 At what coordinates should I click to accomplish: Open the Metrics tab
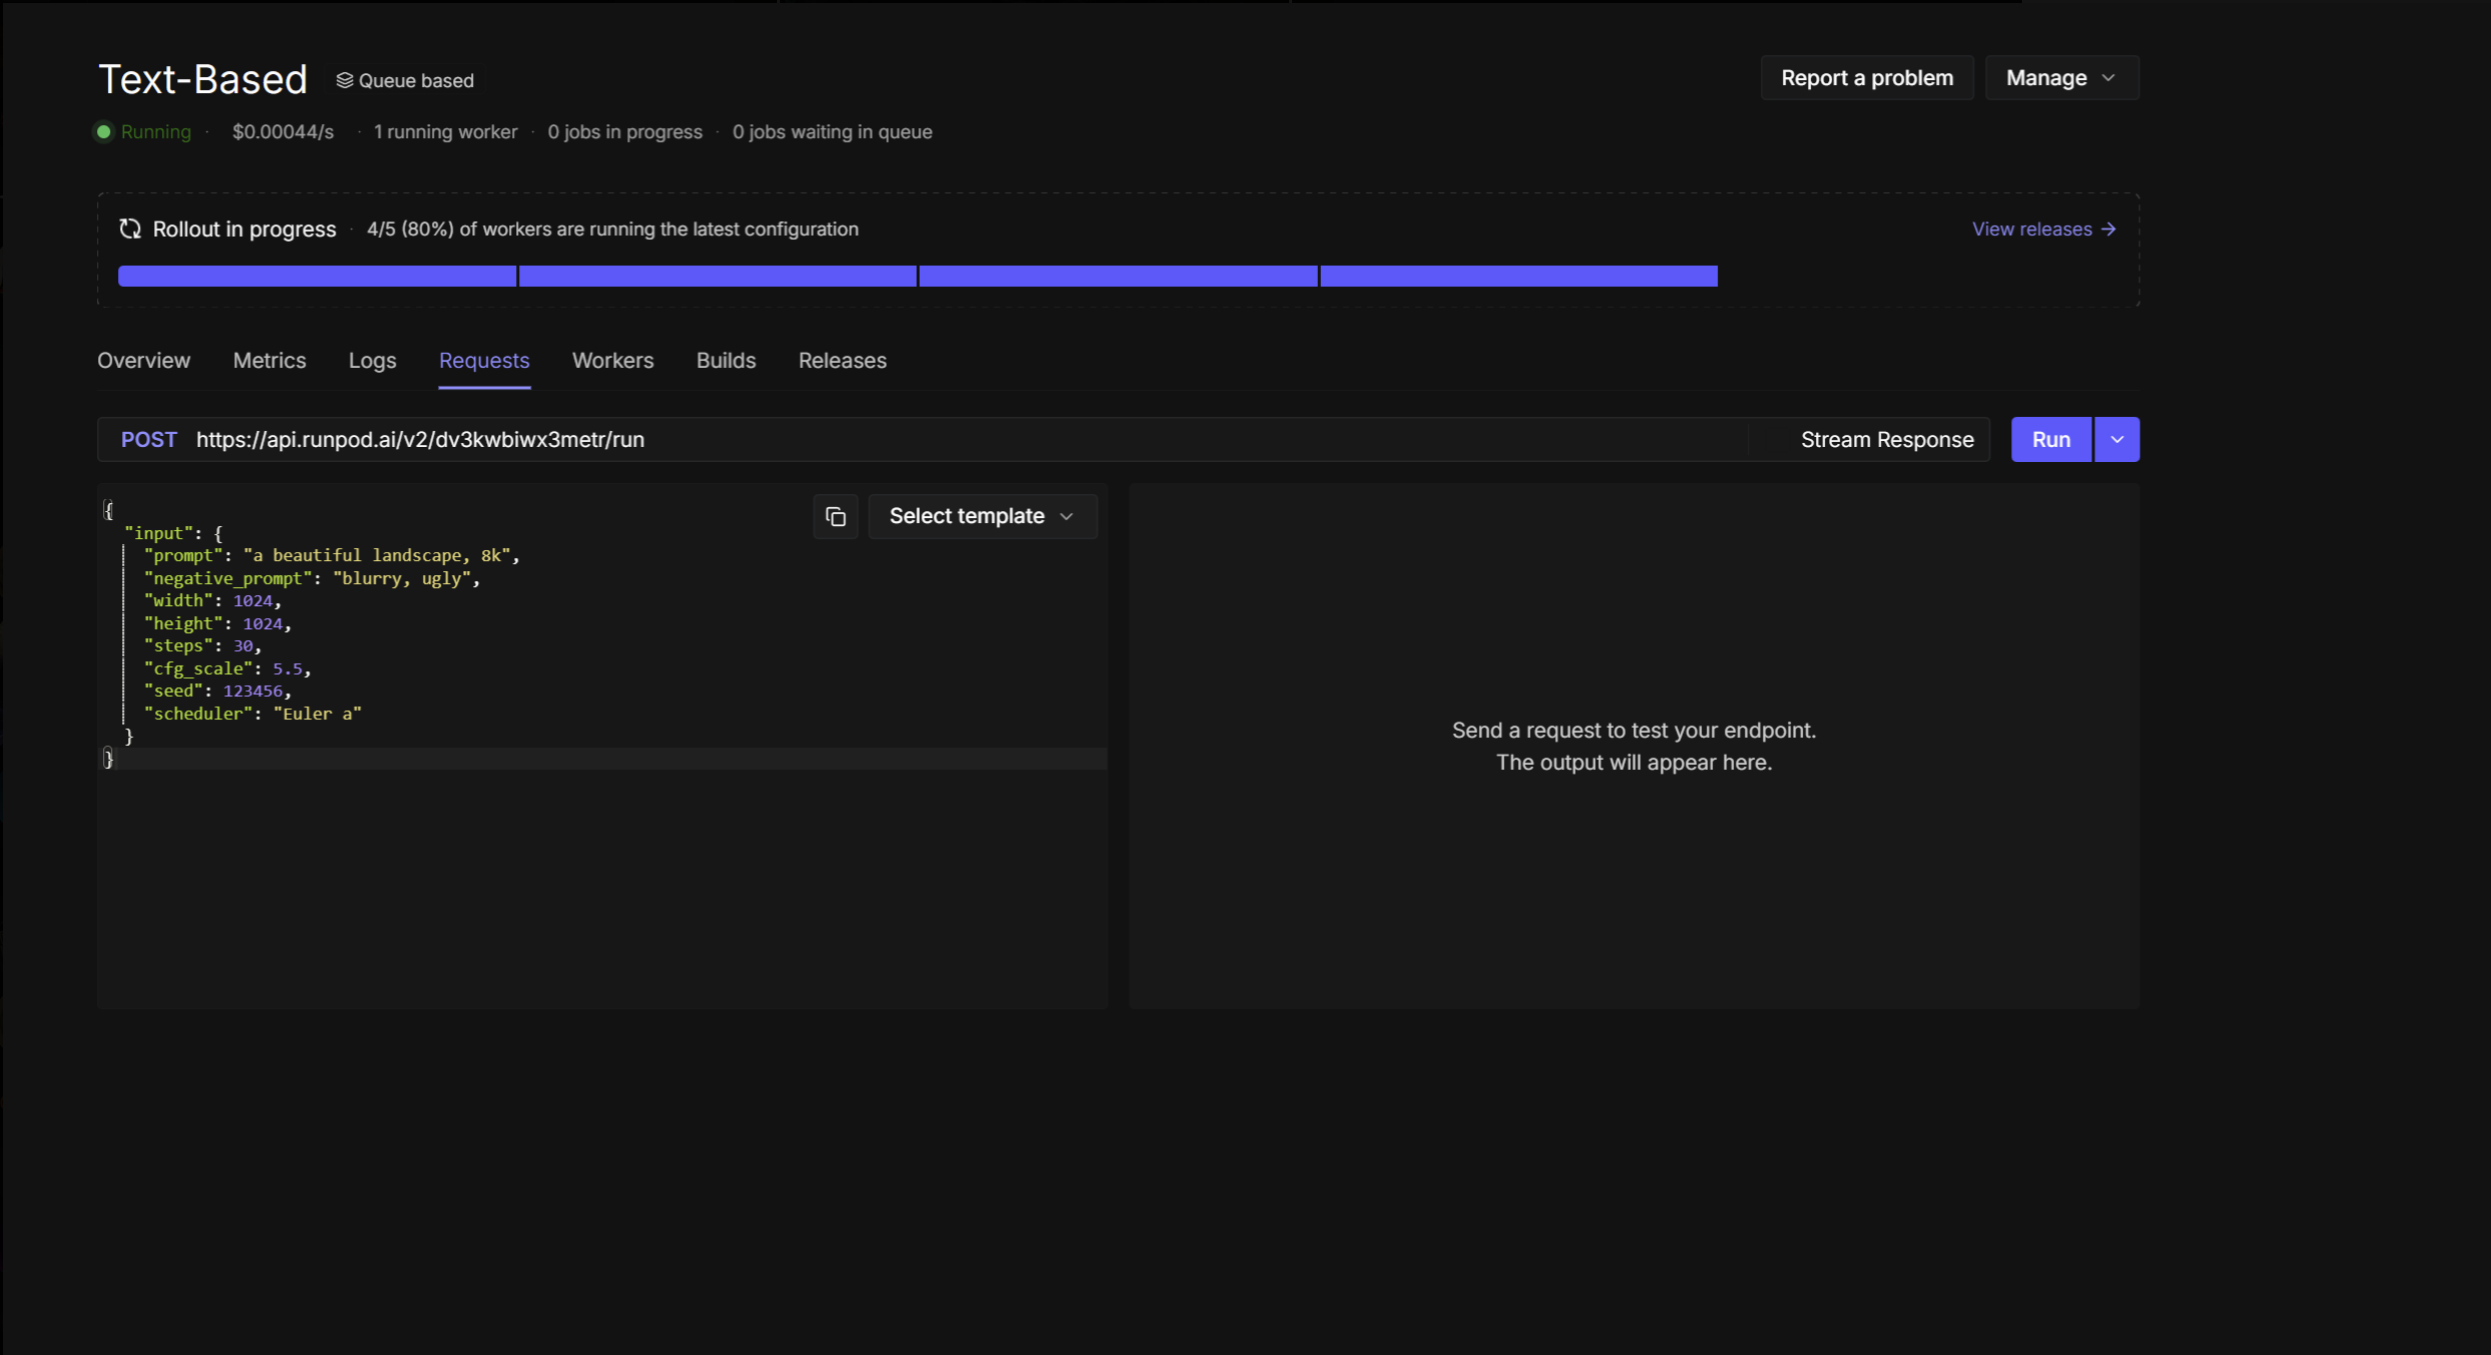click(x=269, y=360)
